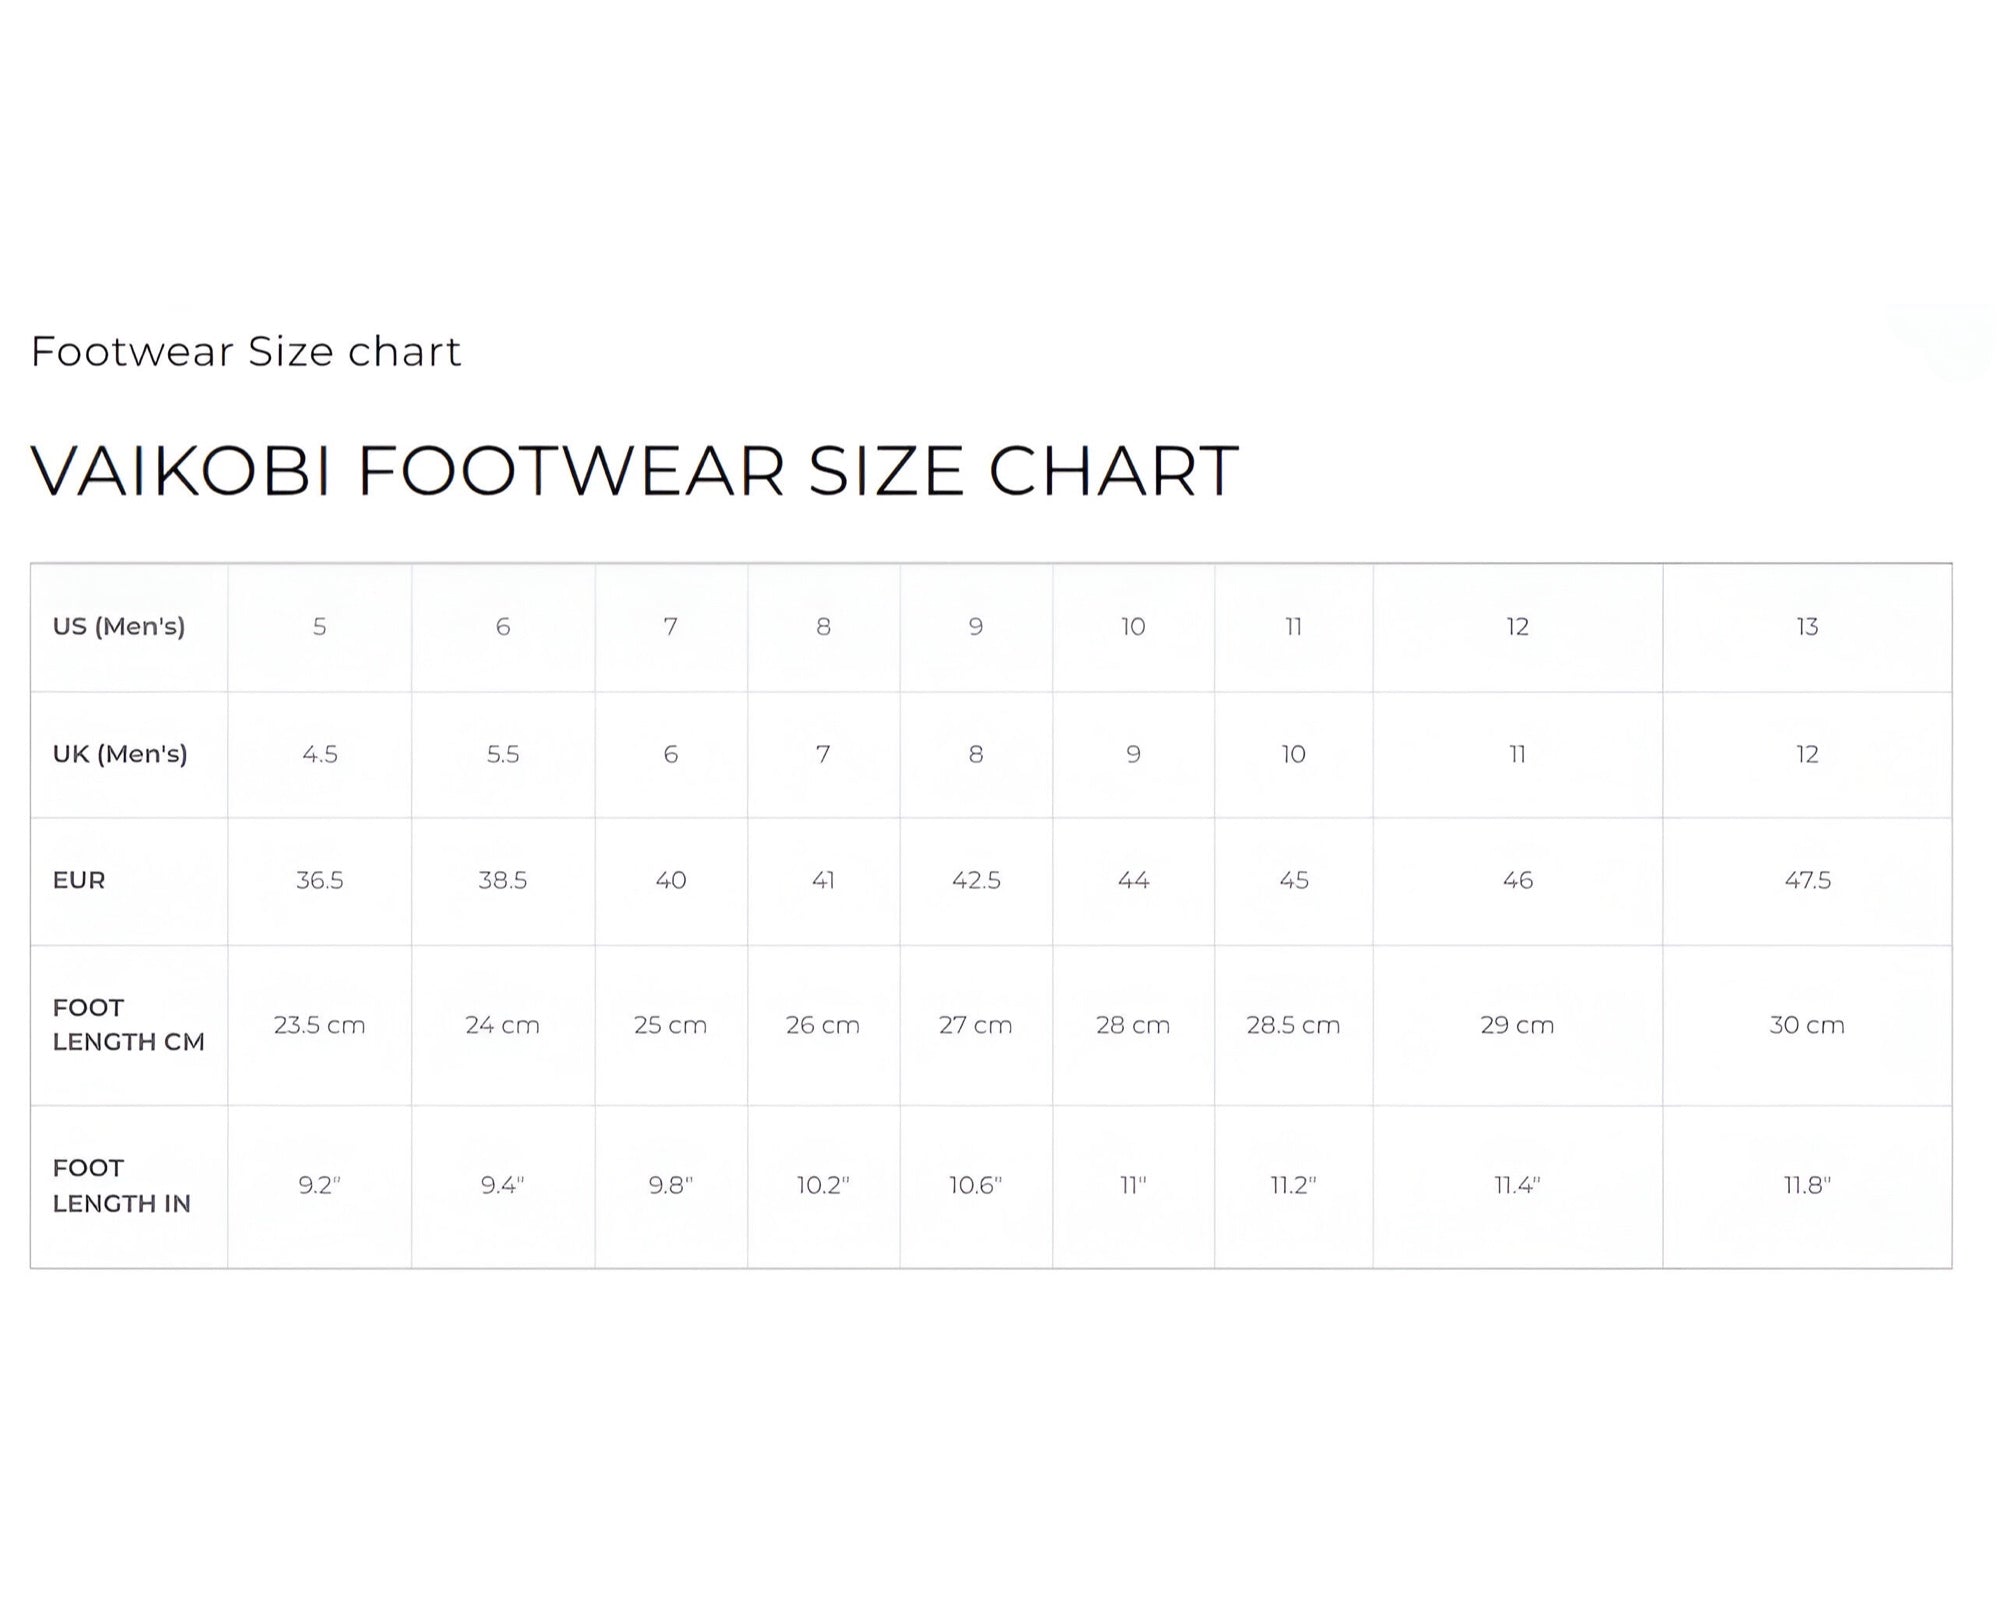Click US size 13 cell
The height and width of the screenshot is (1600, 2000).
(1806, 627)
